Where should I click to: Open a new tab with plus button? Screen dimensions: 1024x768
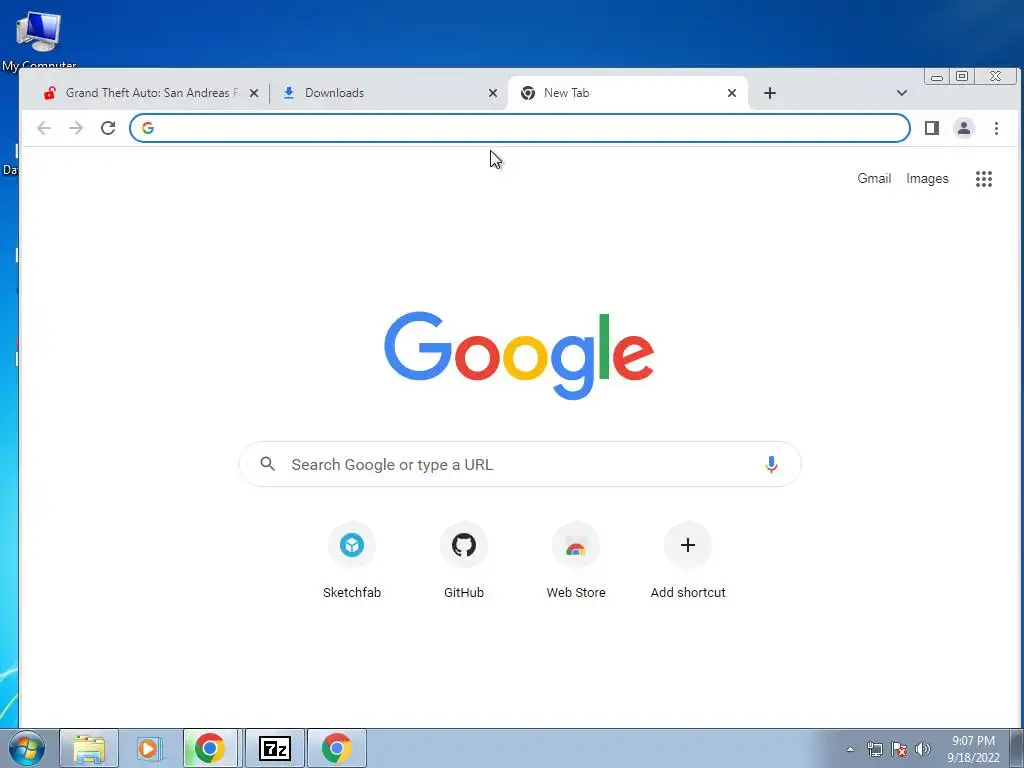[770, 93]
